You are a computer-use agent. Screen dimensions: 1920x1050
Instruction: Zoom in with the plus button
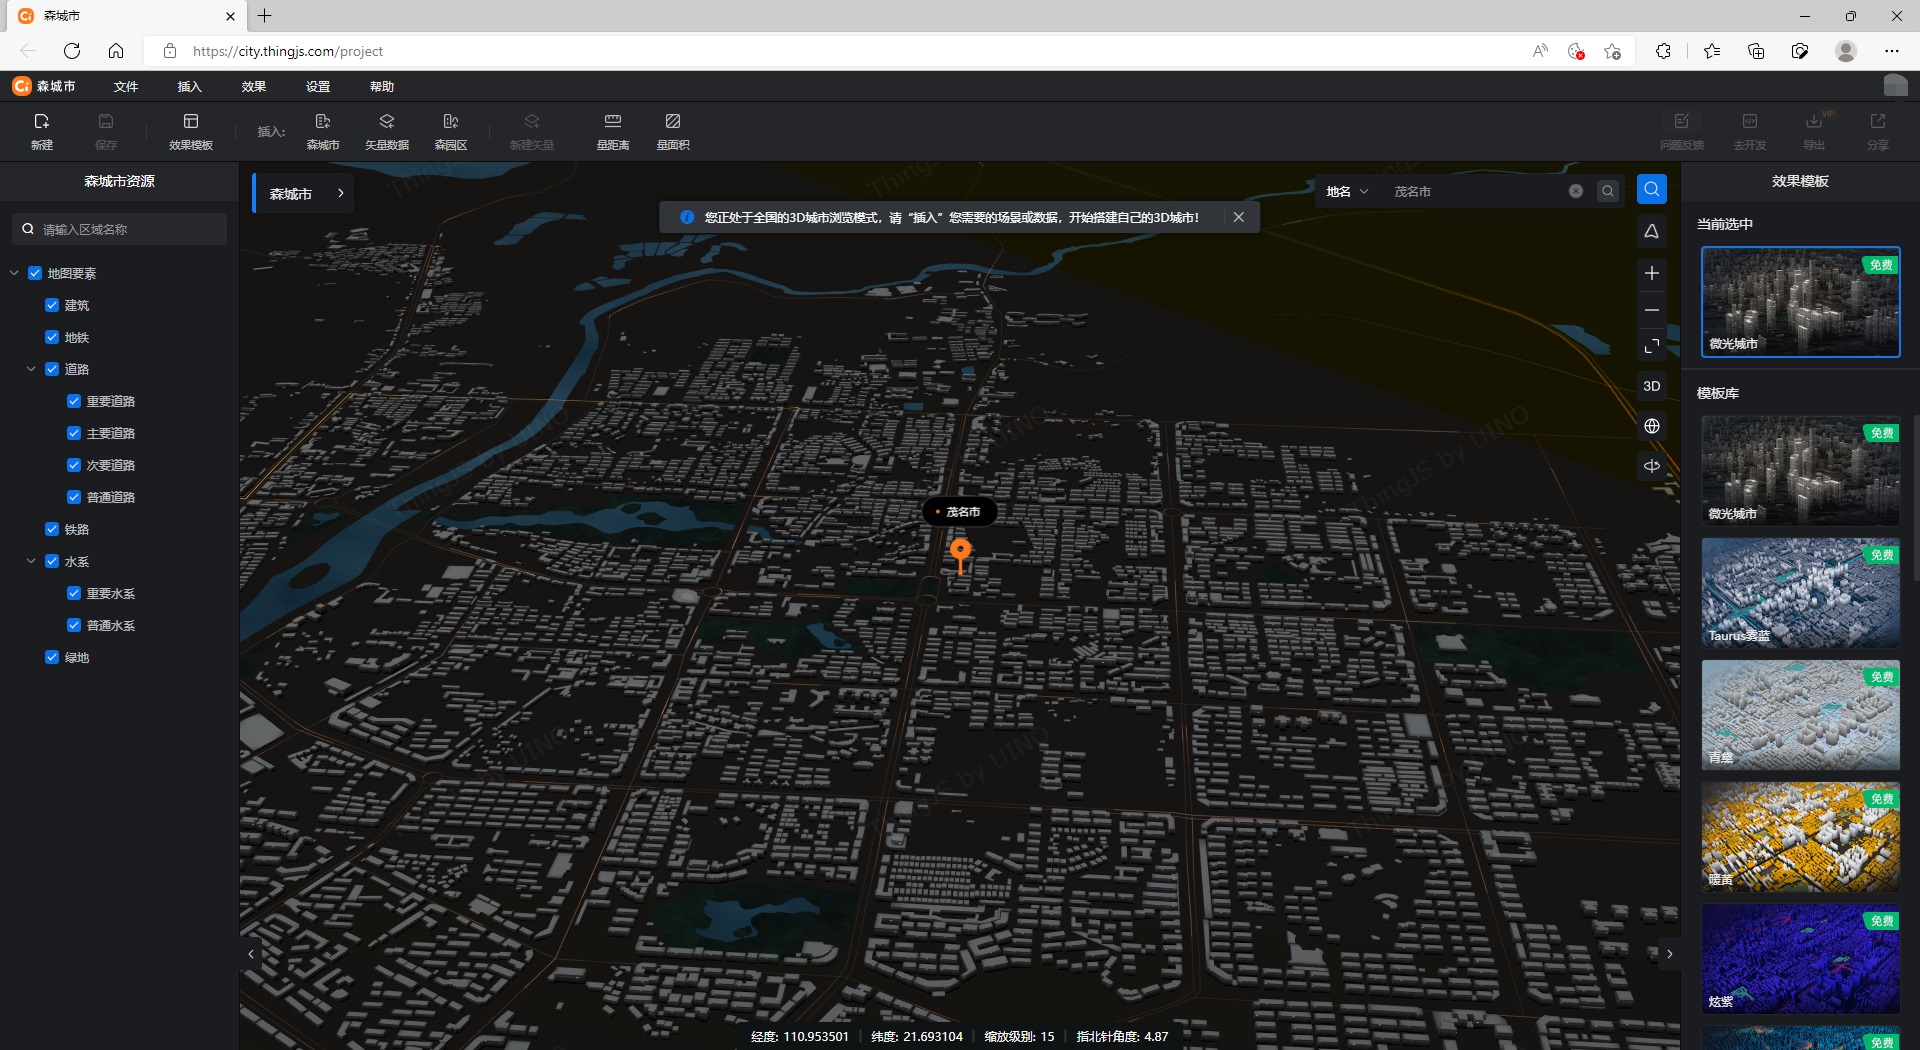(x=1651, y=273)
